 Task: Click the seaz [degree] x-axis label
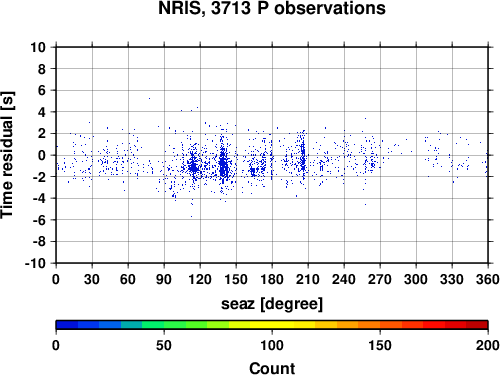[272, 304]
